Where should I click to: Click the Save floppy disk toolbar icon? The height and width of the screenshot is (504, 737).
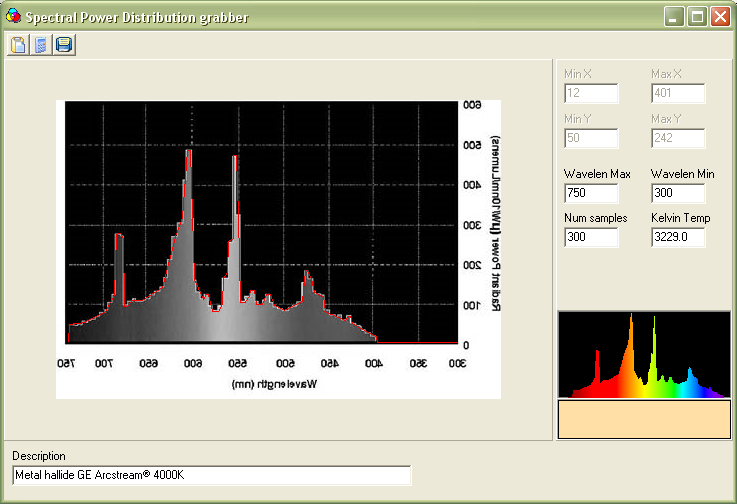click(x=64, y=45)
